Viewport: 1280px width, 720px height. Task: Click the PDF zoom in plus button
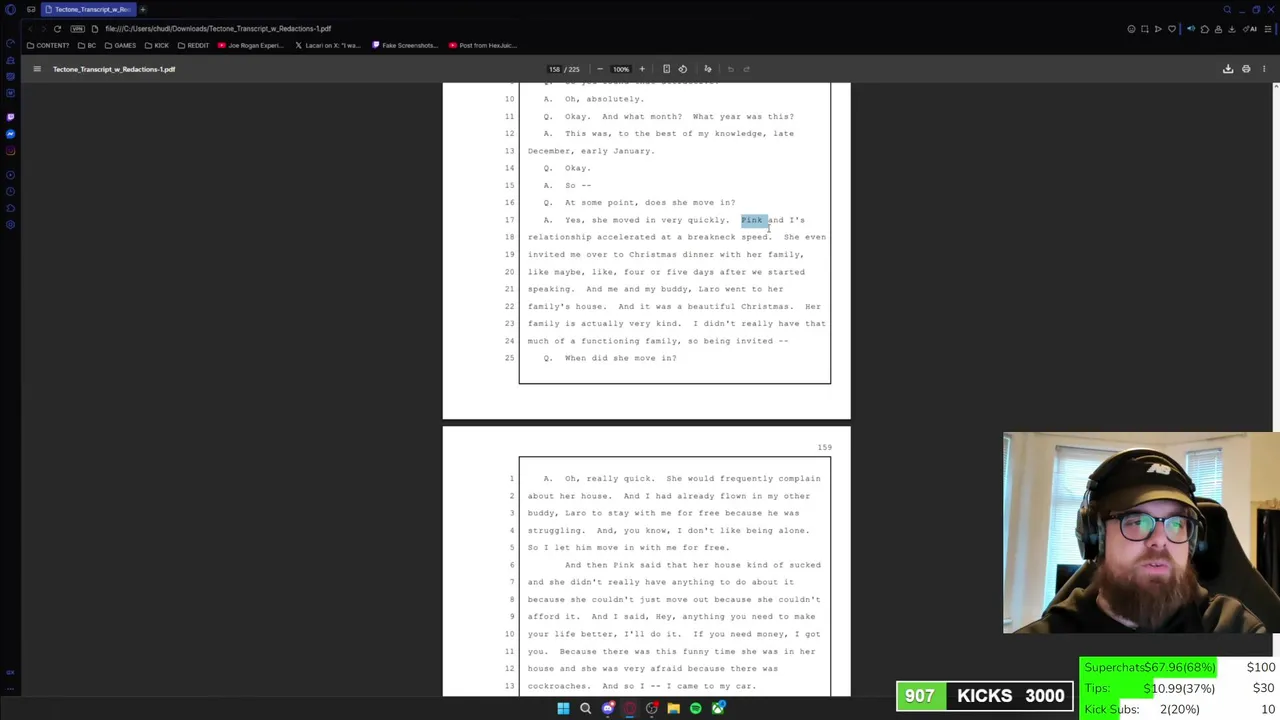click(642, 69)
